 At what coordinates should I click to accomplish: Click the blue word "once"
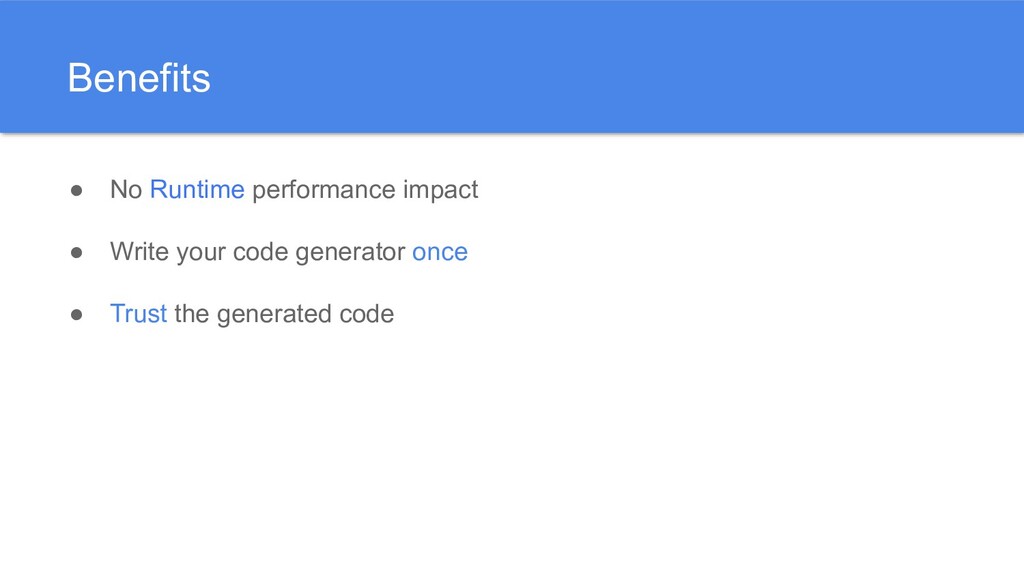440,252
